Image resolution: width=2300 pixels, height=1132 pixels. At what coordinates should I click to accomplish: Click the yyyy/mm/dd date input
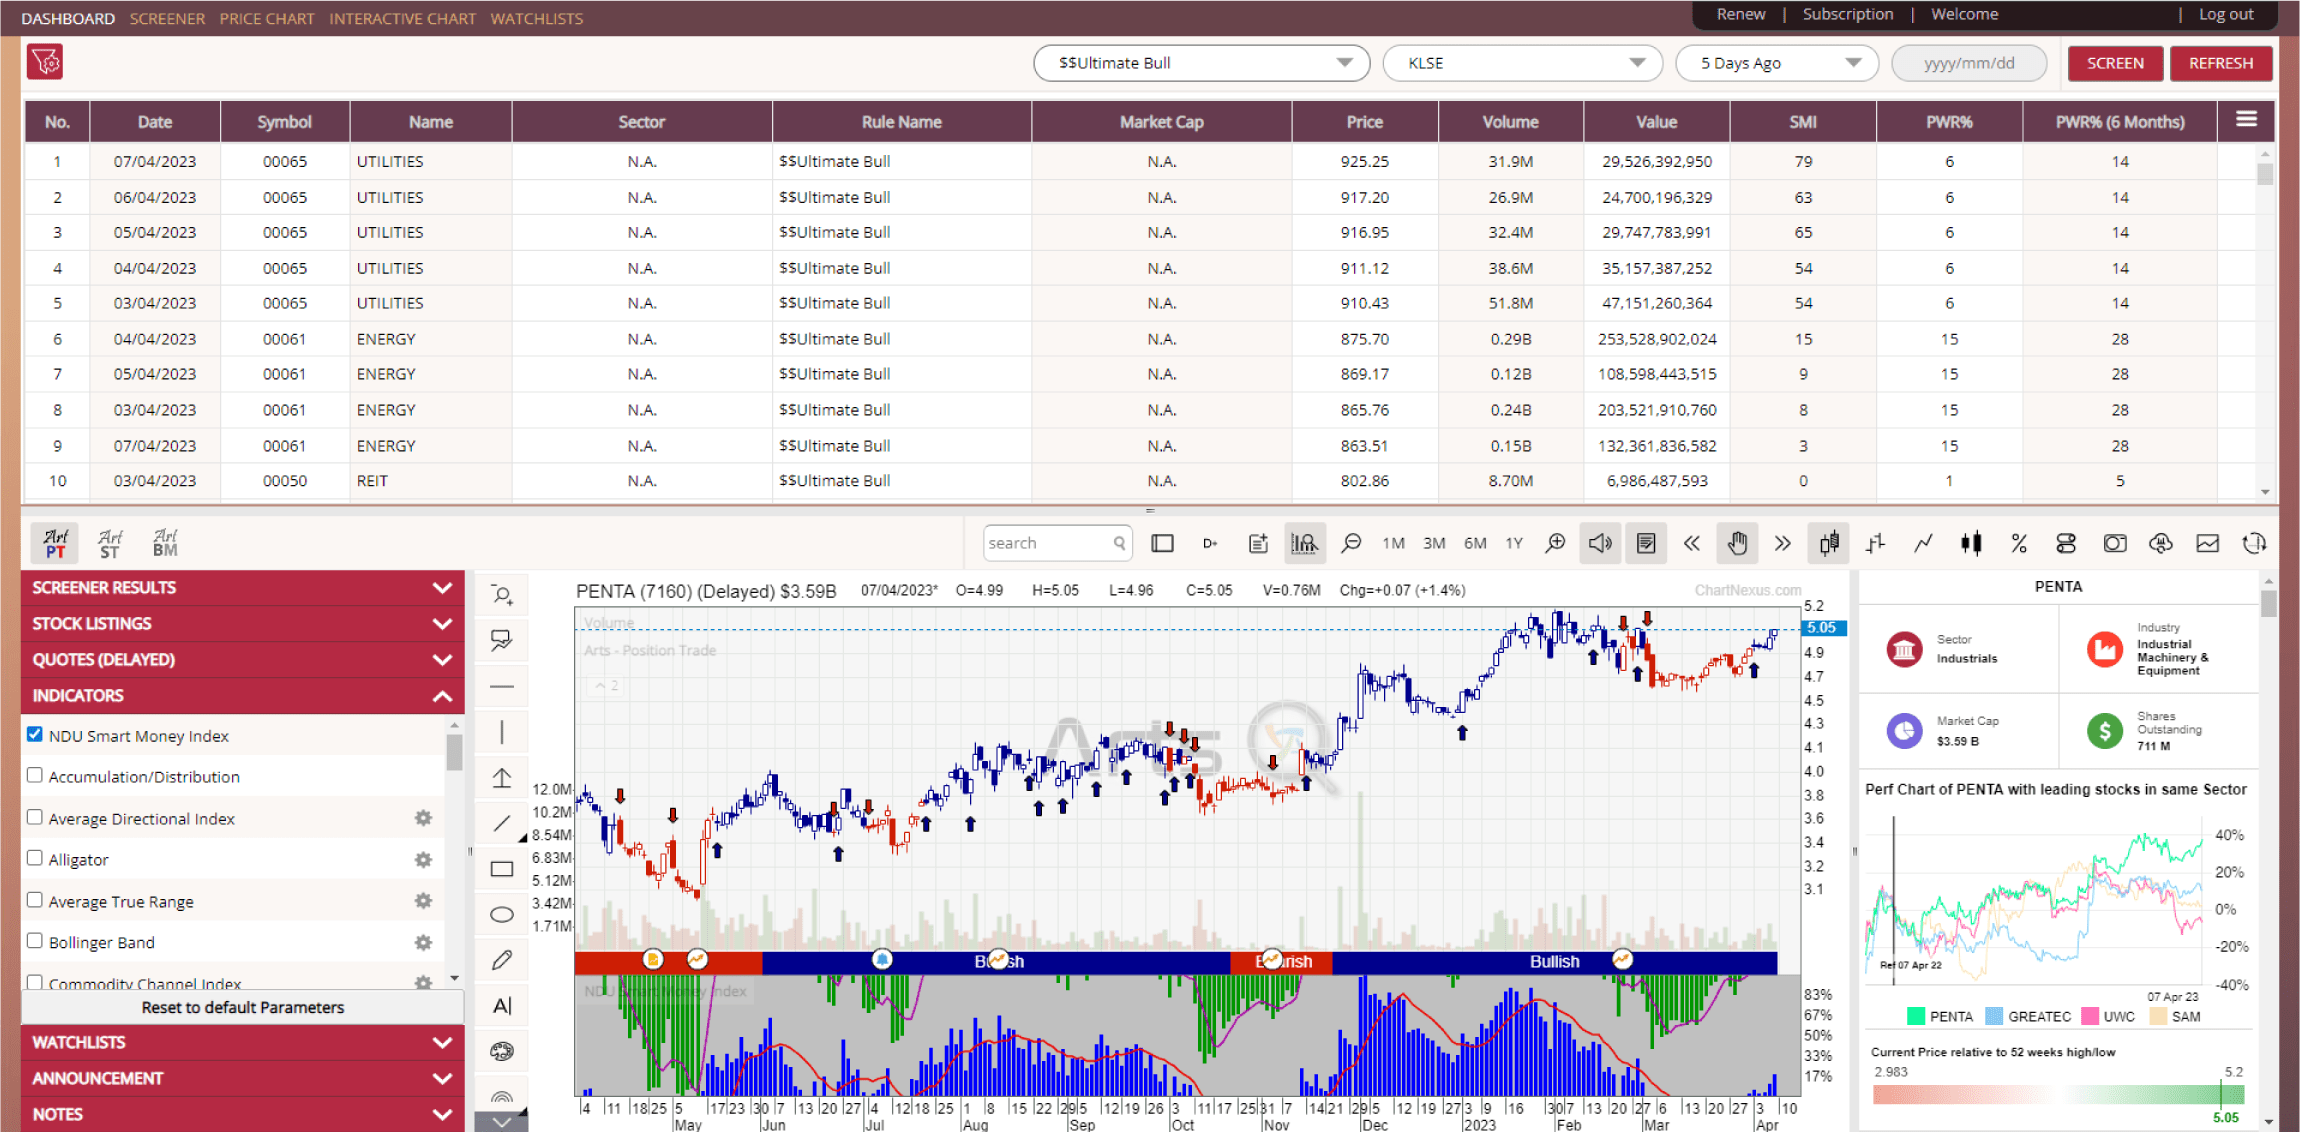1969,63
